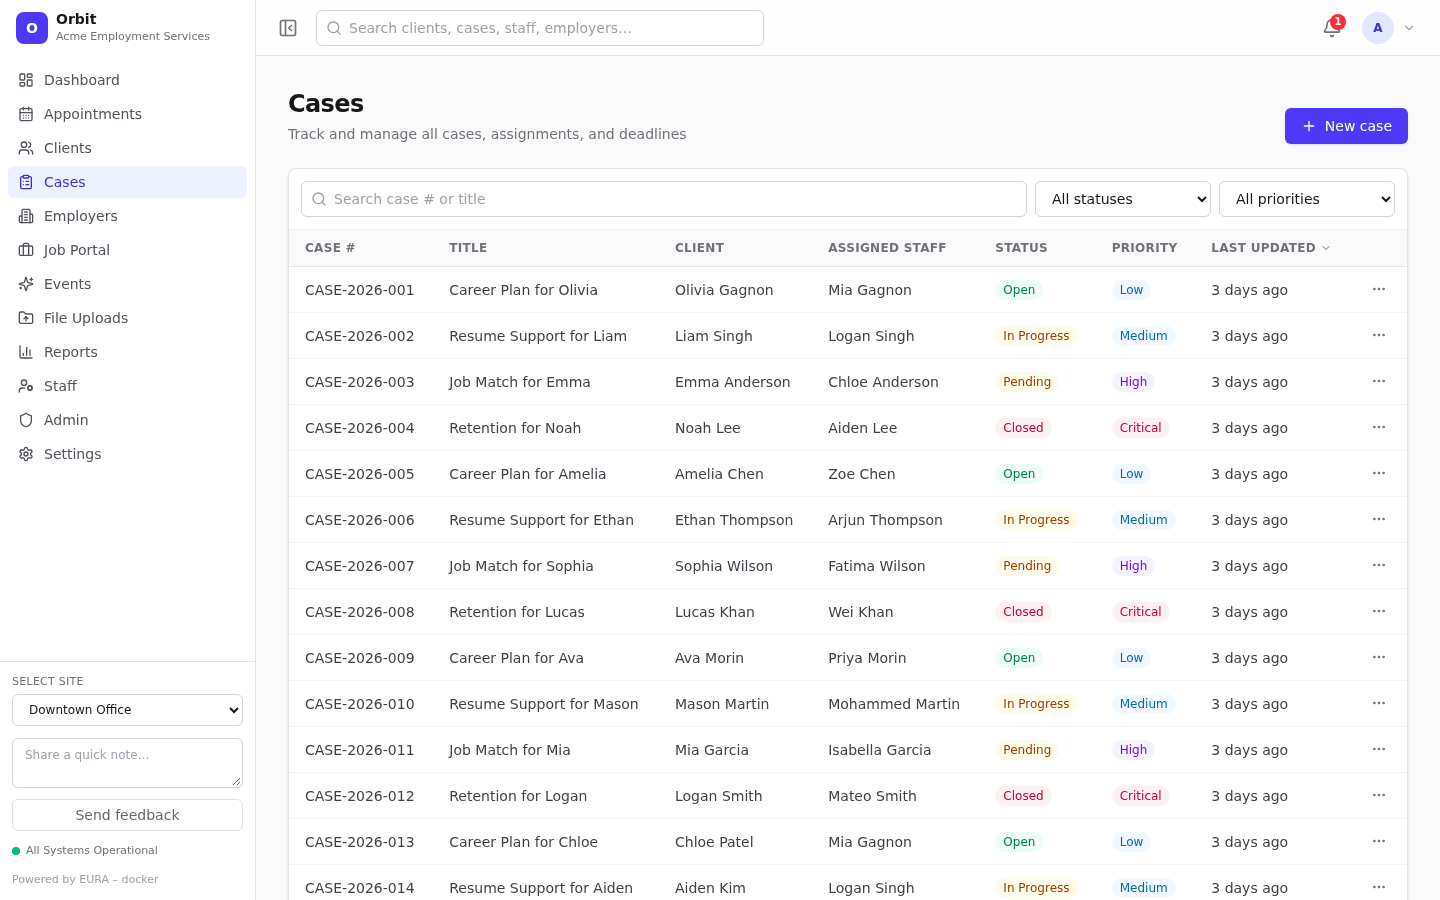The height and width of the screenshot is (900, 1440).
Task: Click the Title column header
Action: coord(468,248)
